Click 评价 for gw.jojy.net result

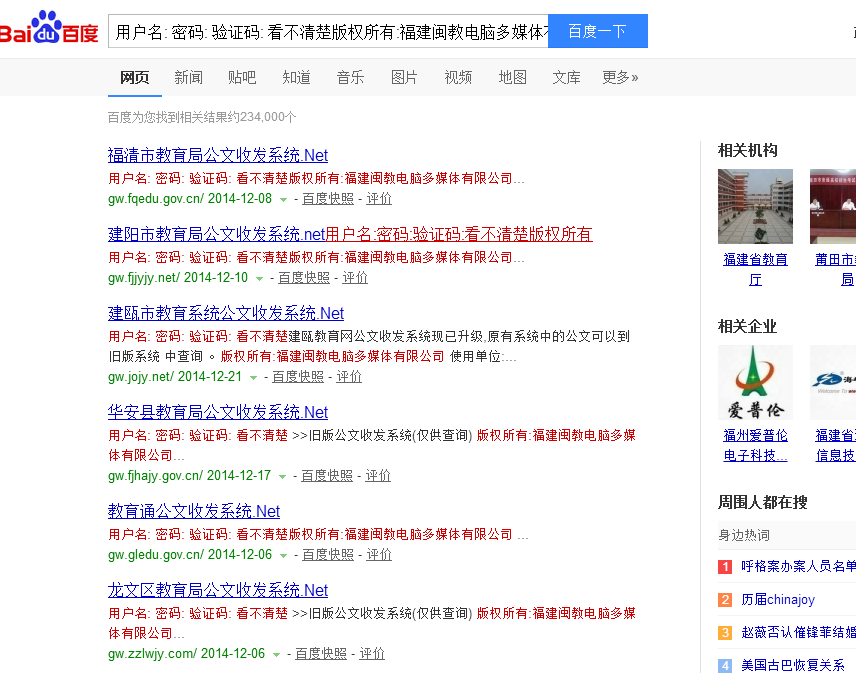pos(349,377)
